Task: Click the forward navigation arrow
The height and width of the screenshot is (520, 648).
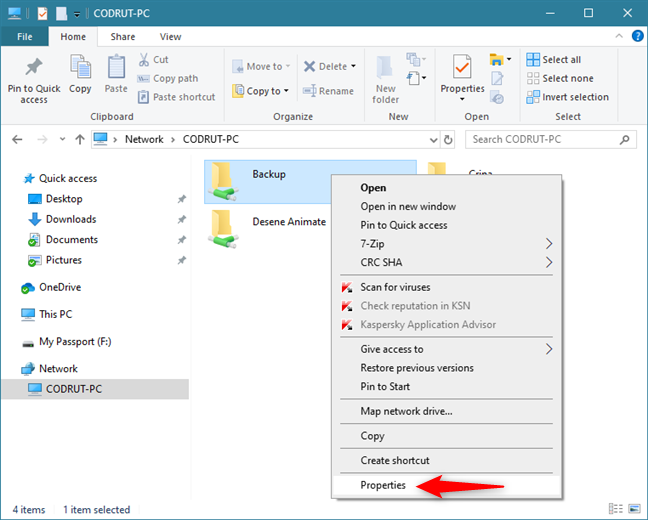Action: tap(42, 140)
